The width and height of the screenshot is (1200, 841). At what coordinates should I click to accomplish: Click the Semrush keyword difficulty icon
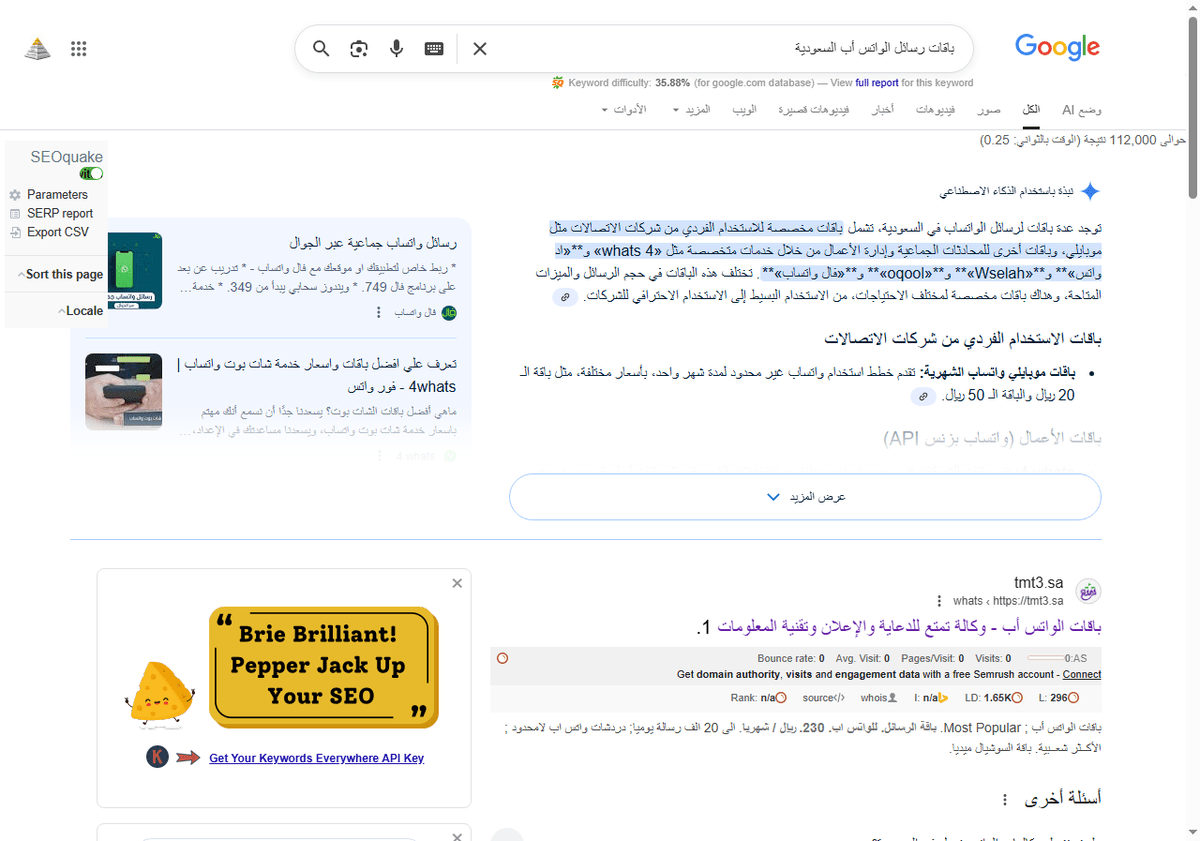click(x=557, y=83)
